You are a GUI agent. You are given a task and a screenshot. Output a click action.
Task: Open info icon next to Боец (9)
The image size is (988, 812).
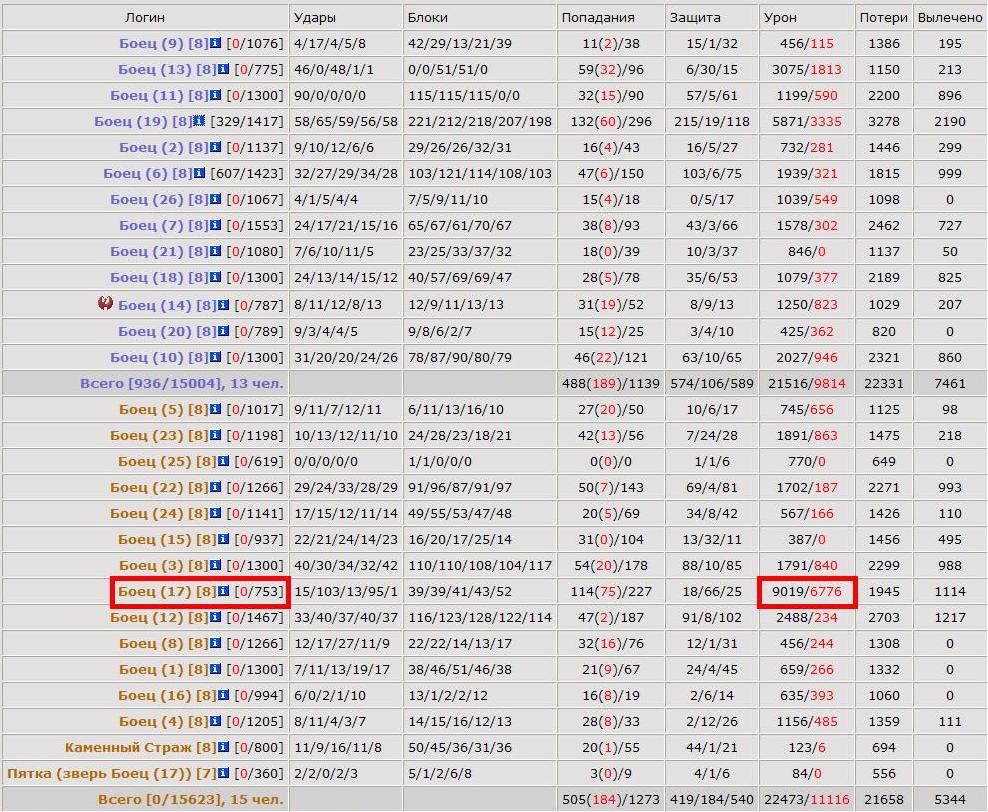(215, 43)
